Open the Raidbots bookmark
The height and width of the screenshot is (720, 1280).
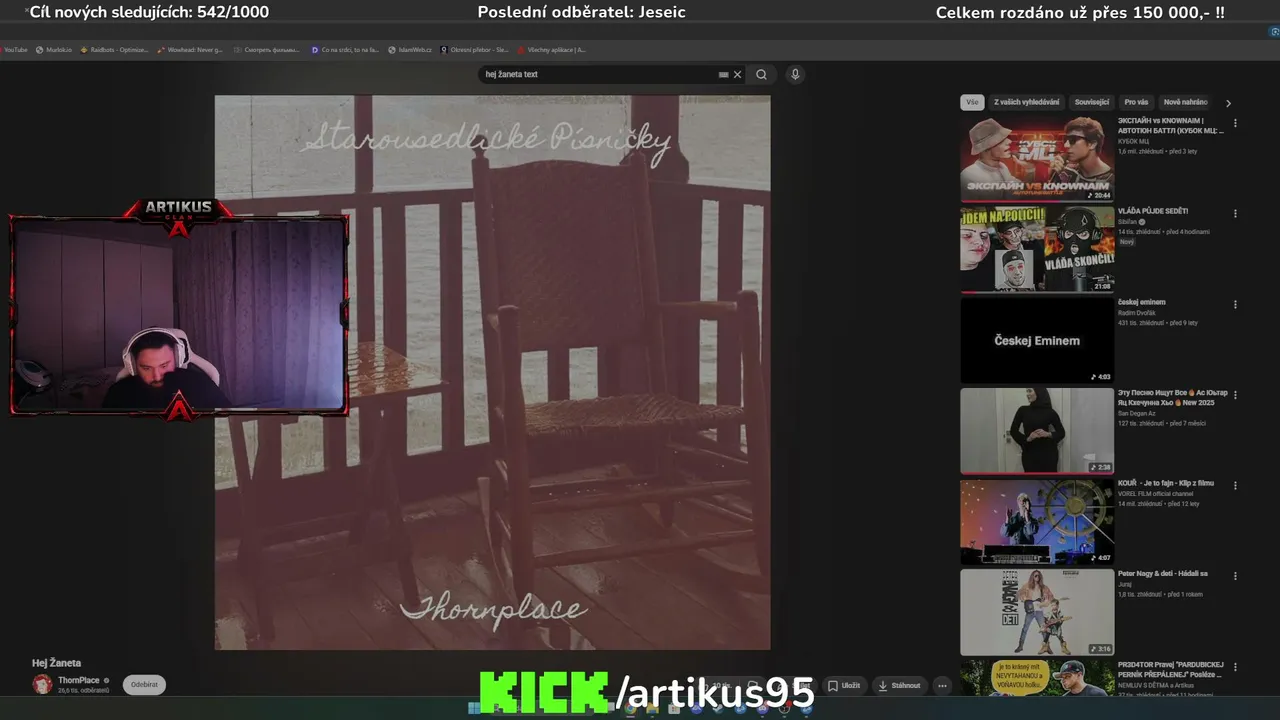(114, 49)
